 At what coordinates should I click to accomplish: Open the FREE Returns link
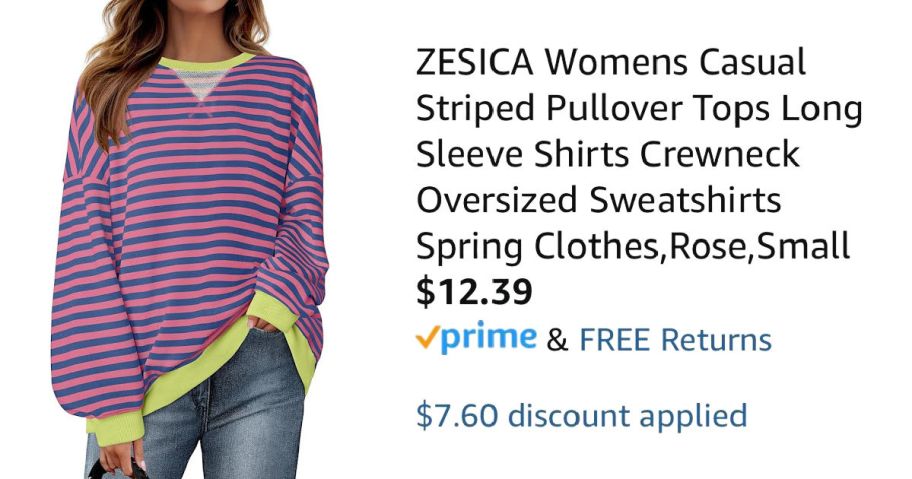tap(675, 340)
